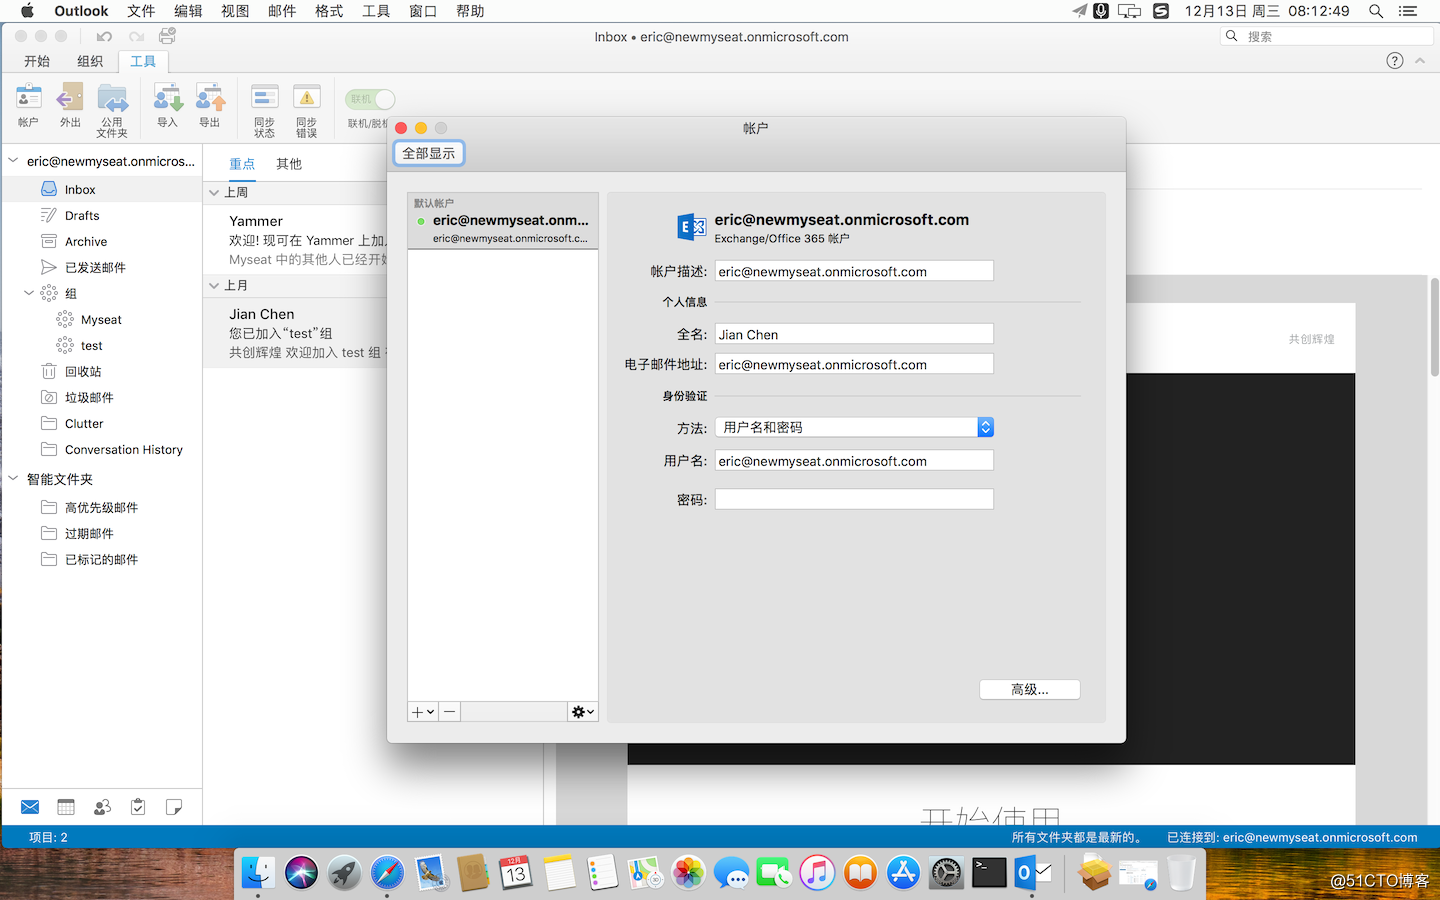Screen dimensions: 1440x900
Task: Click the 高级... button
Action: click(1030, 689)
